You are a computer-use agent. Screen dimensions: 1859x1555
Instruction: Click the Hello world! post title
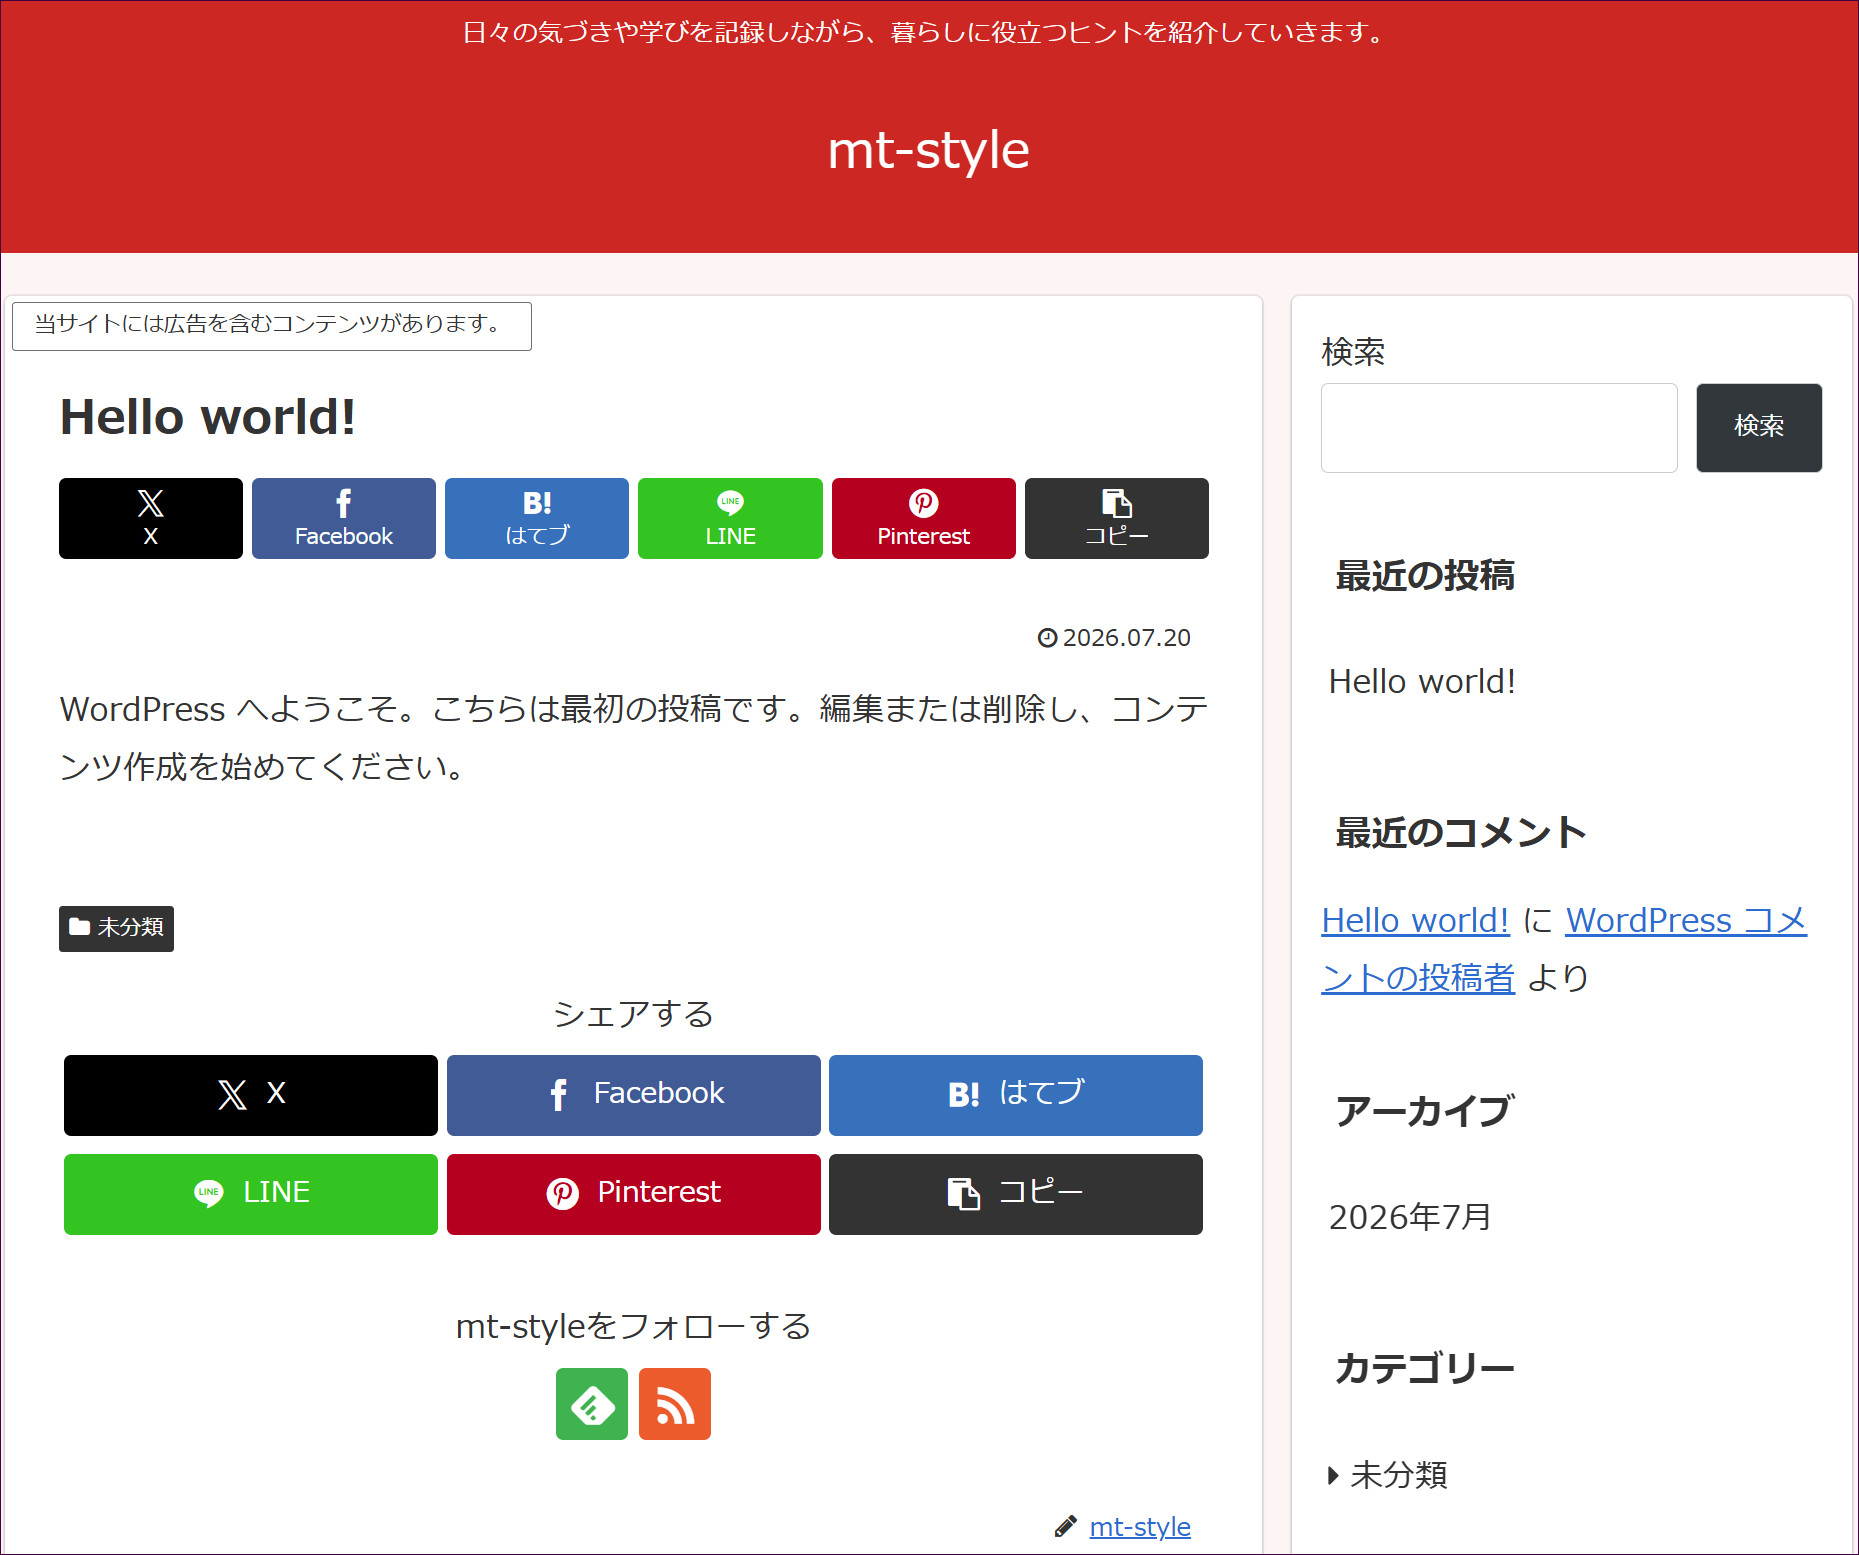coord(208,417)
